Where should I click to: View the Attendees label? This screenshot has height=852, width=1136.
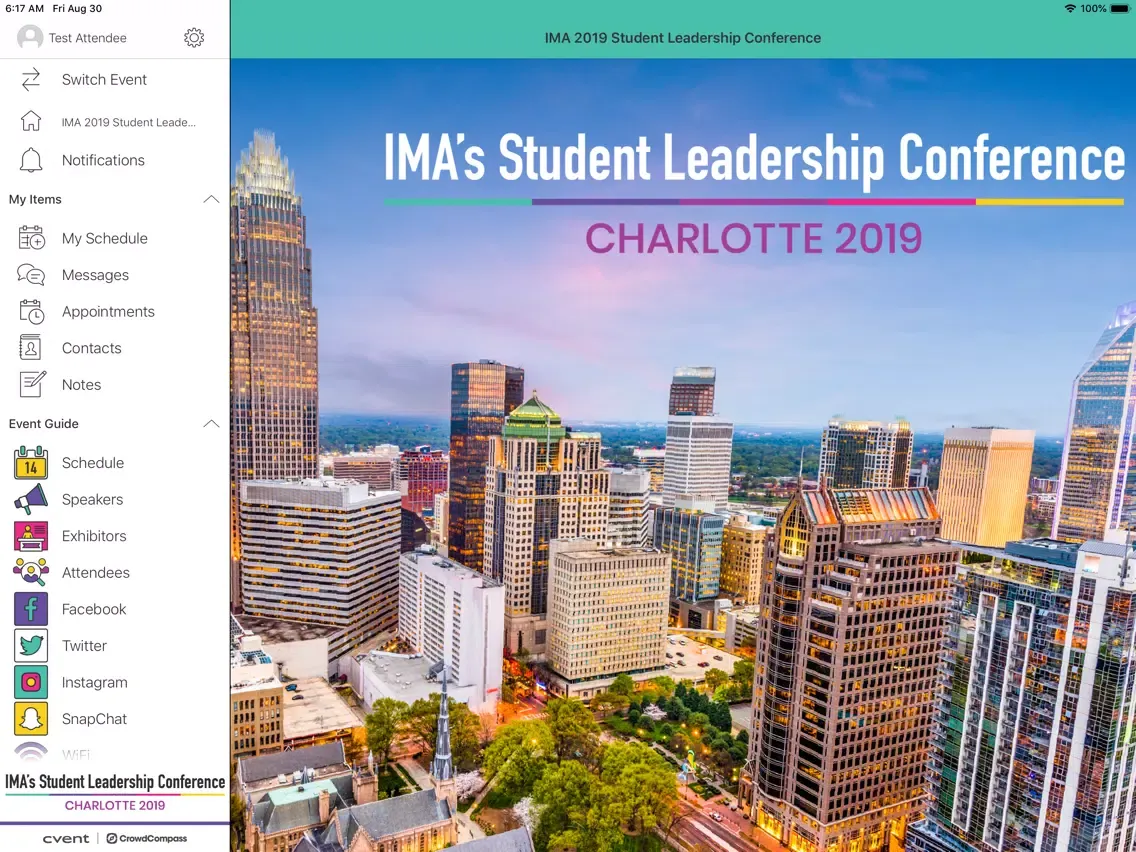click(x=96, y=572)
